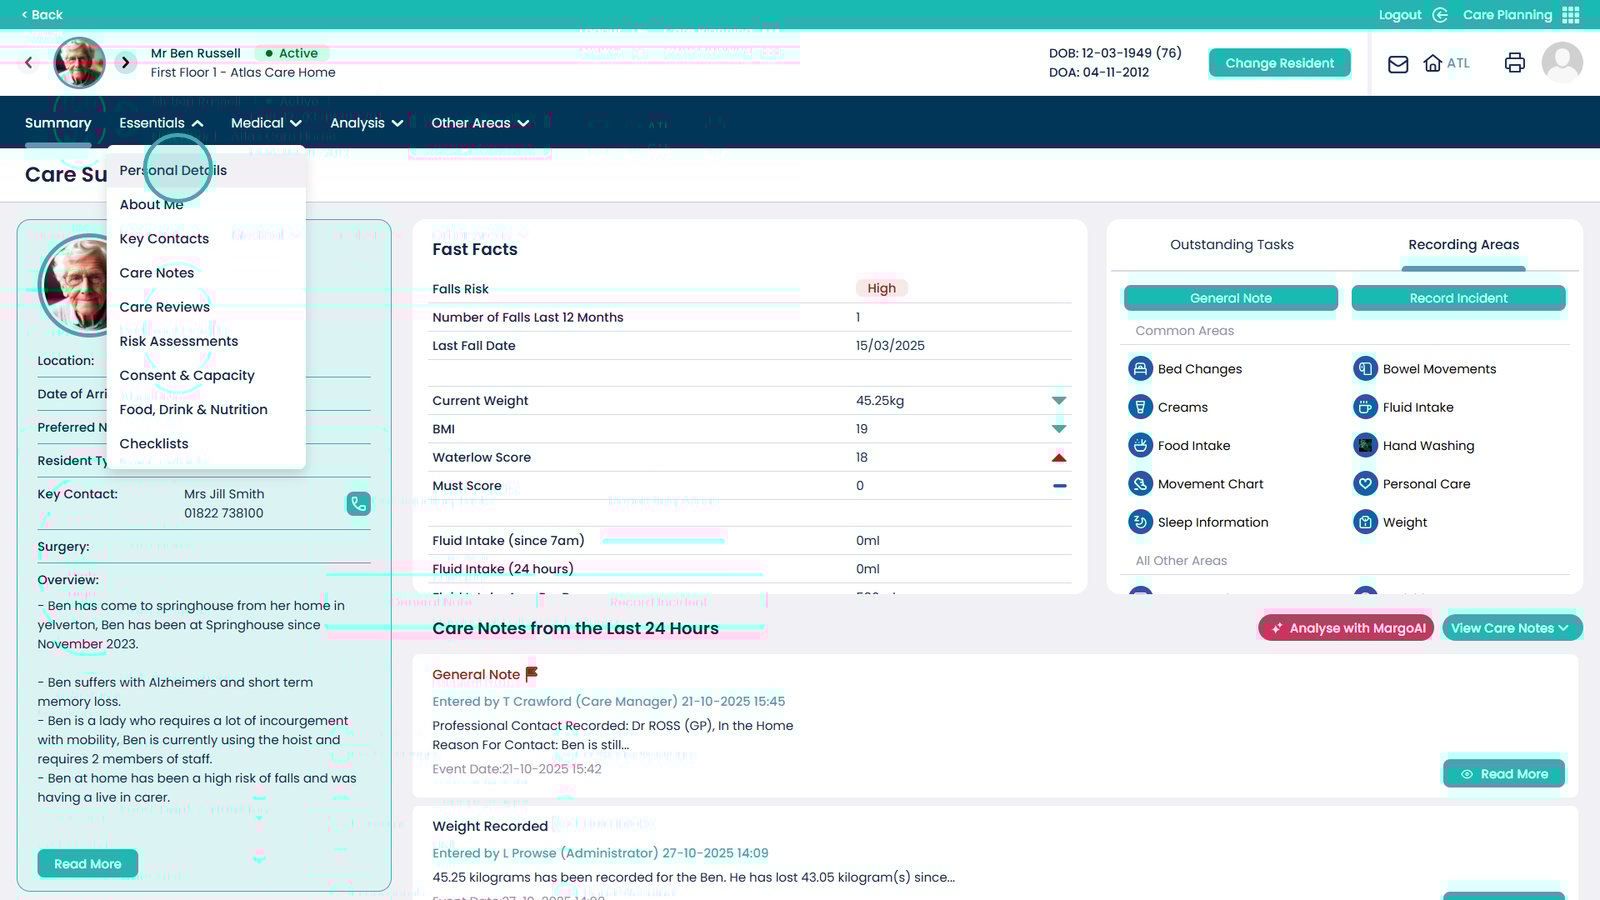Viewport: 1600px width, 900px height.
Task: Choose Key Contacts in Essentials menu
Action: [x=164, y=239]
